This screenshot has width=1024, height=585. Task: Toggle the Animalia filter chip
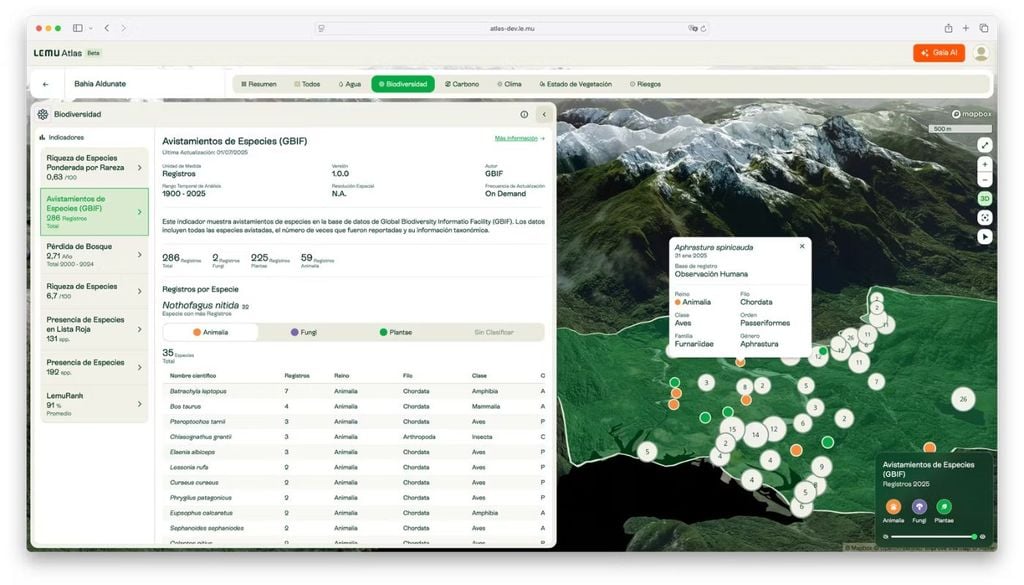point(213,331)
